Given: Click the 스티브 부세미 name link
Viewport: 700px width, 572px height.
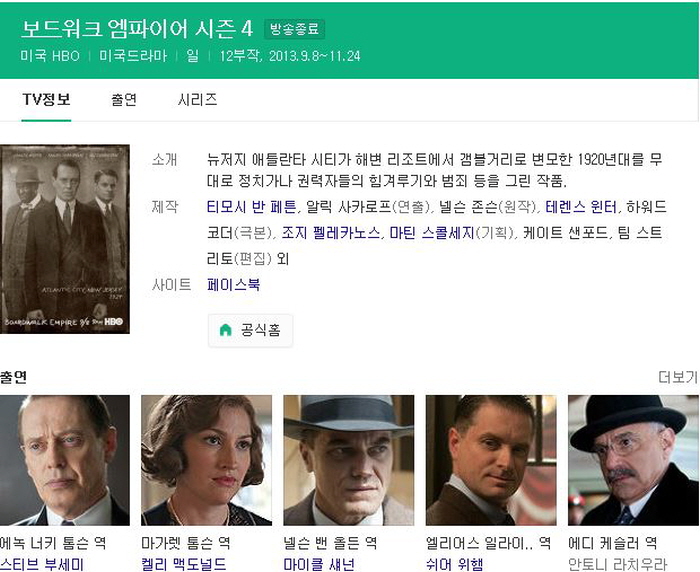Looking at the screenshot, I should coord(42,564).
